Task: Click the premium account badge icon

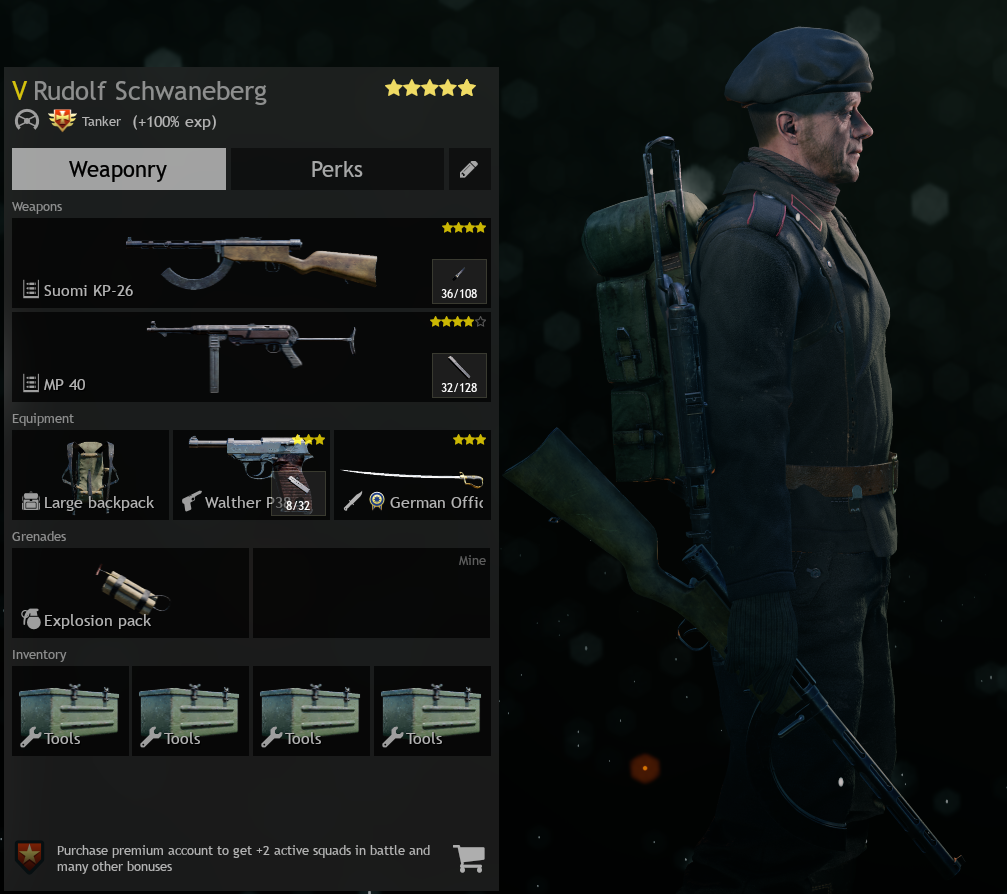Action: [30, 857]
